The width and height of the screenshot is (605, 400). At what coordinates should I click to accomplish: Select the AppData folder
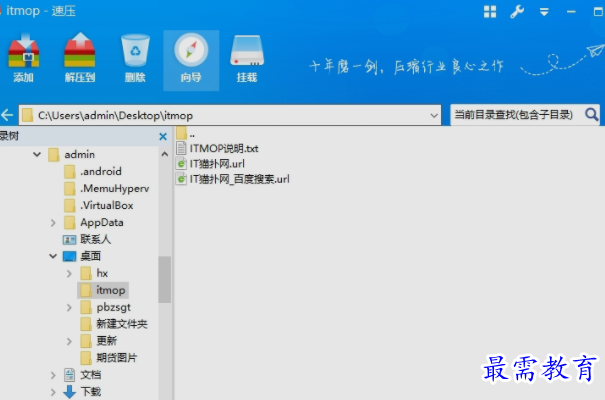(94, 223)
